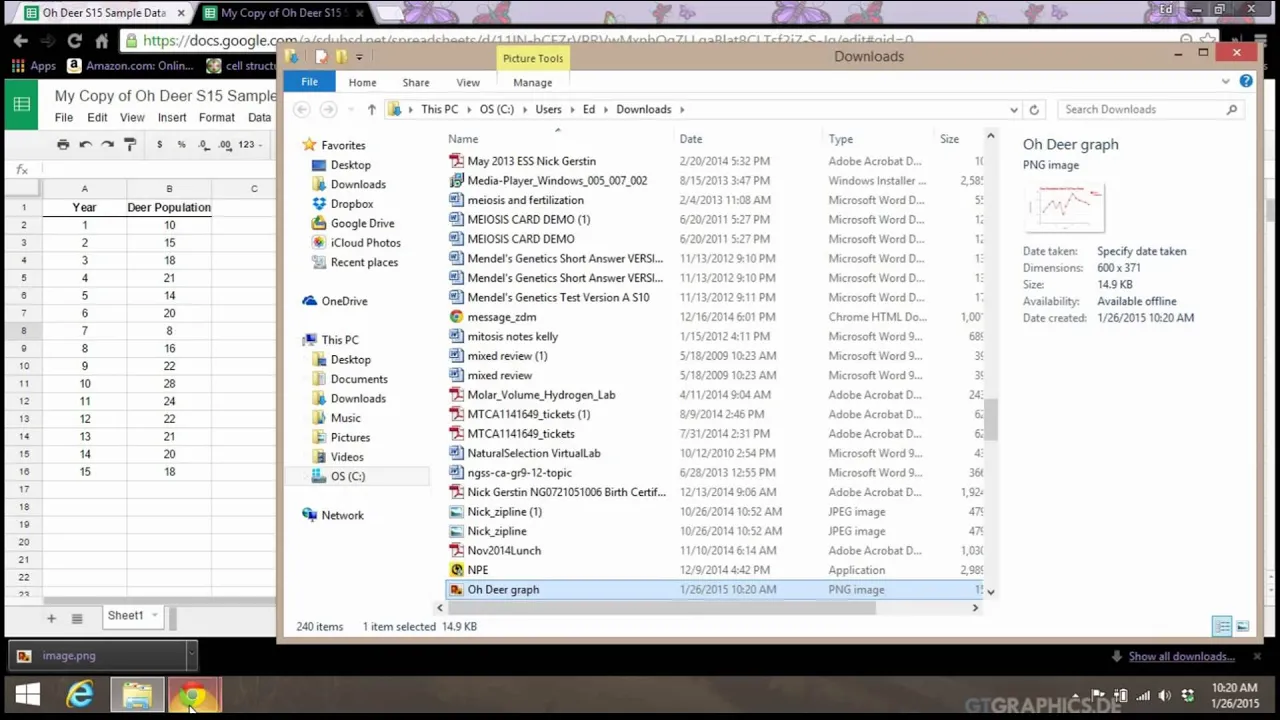The width and height of the screenshot is (1280, 720).
Task: Open the Chrome home page icon
Action: [x=101, y=41]
